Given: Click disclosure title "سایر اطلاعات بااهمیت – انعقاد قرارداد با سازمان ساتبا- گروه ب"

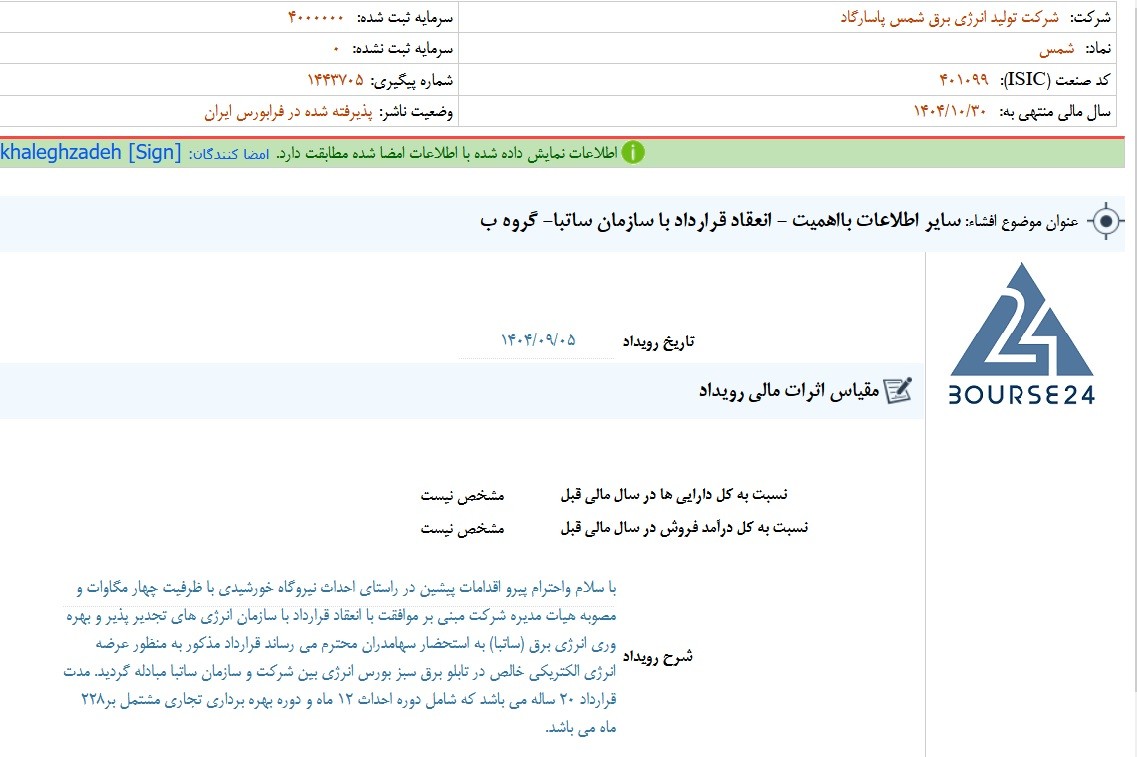Looking at the screenshot, I should [x=720, y=220].
